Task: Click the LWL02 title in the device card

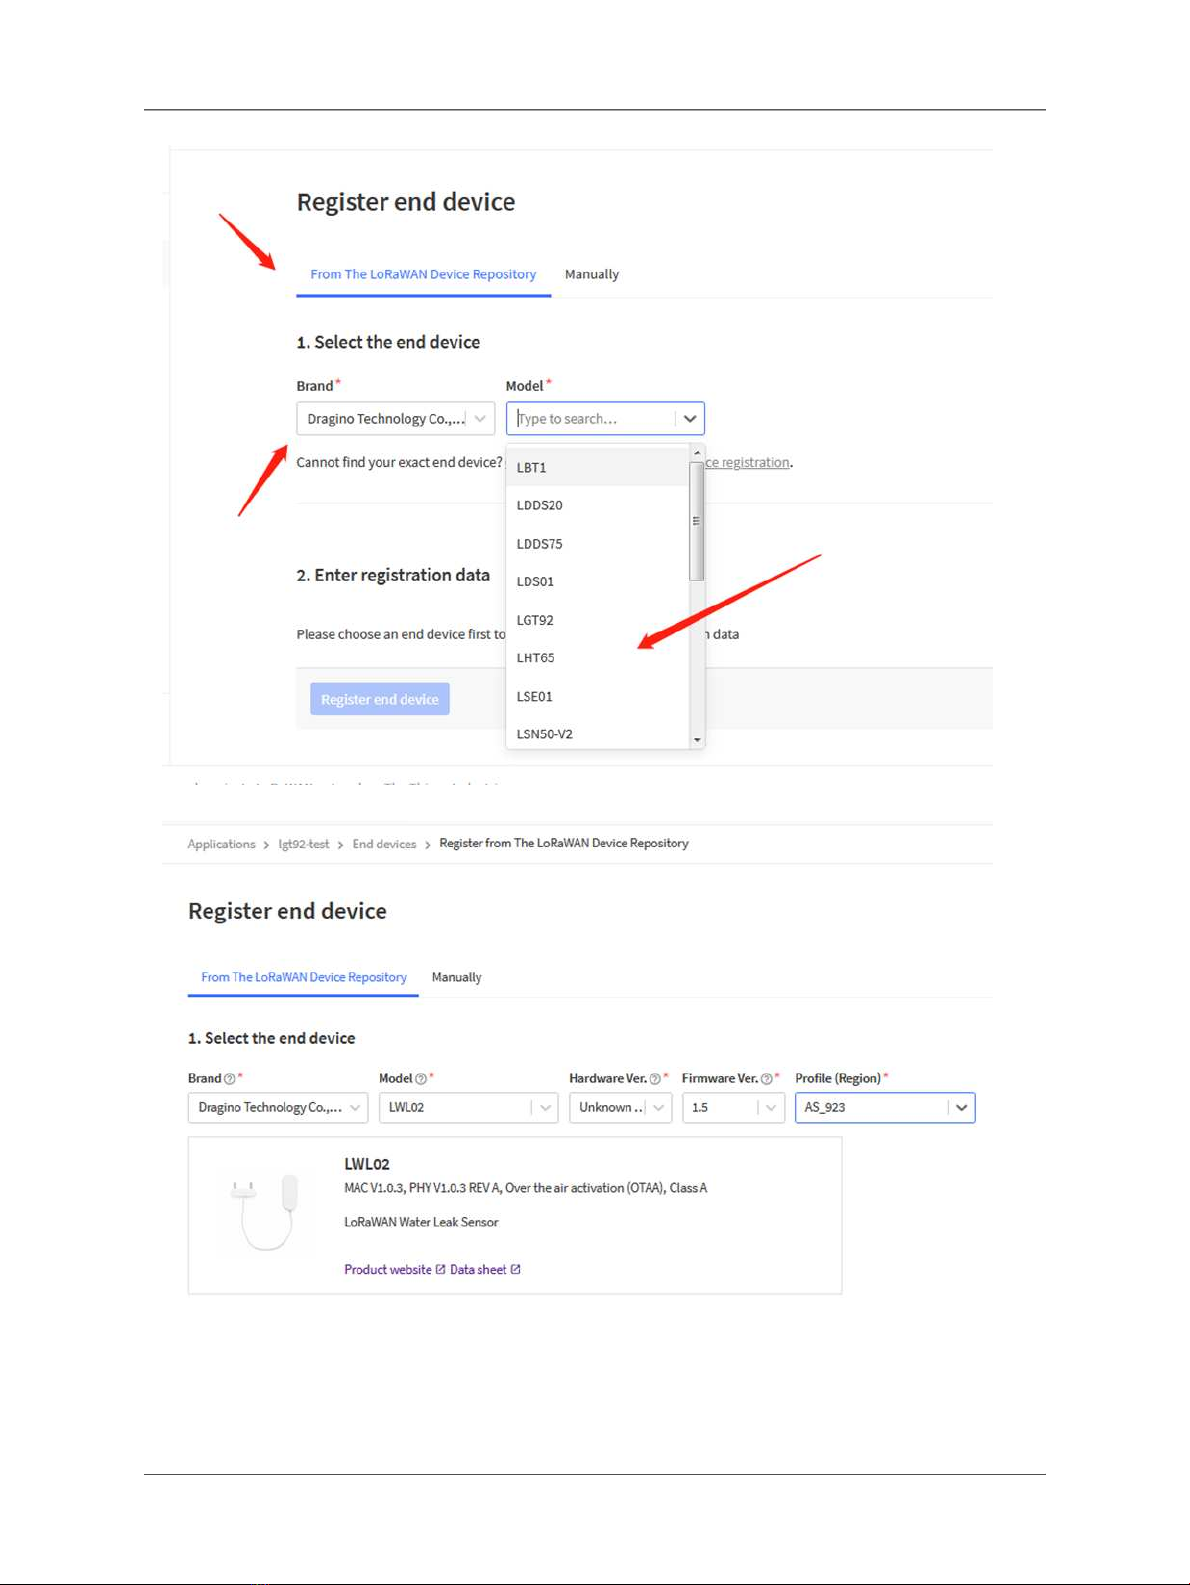Action: tap(367, 1164)
